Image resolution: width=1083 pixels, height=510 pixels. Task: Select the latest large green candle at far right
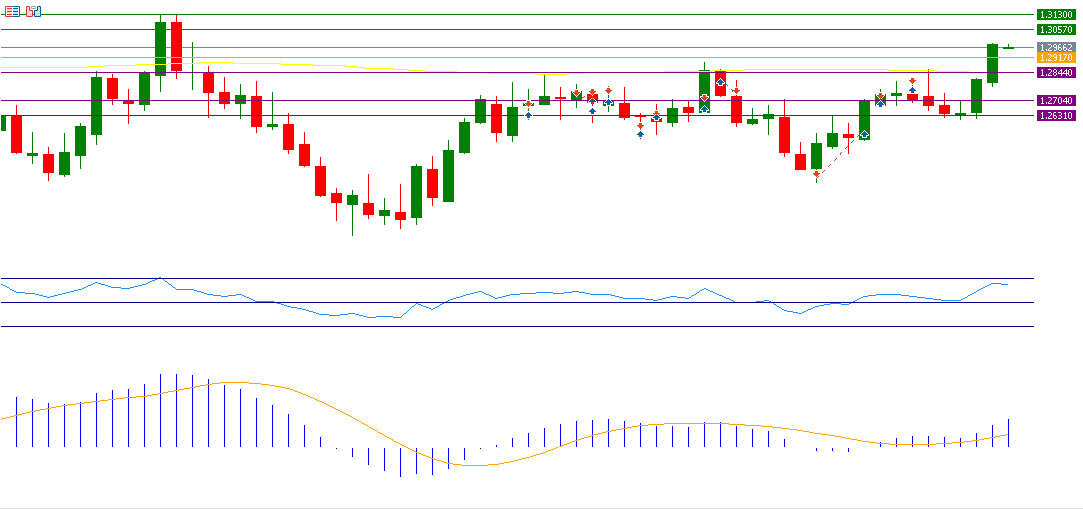(992, 63)
